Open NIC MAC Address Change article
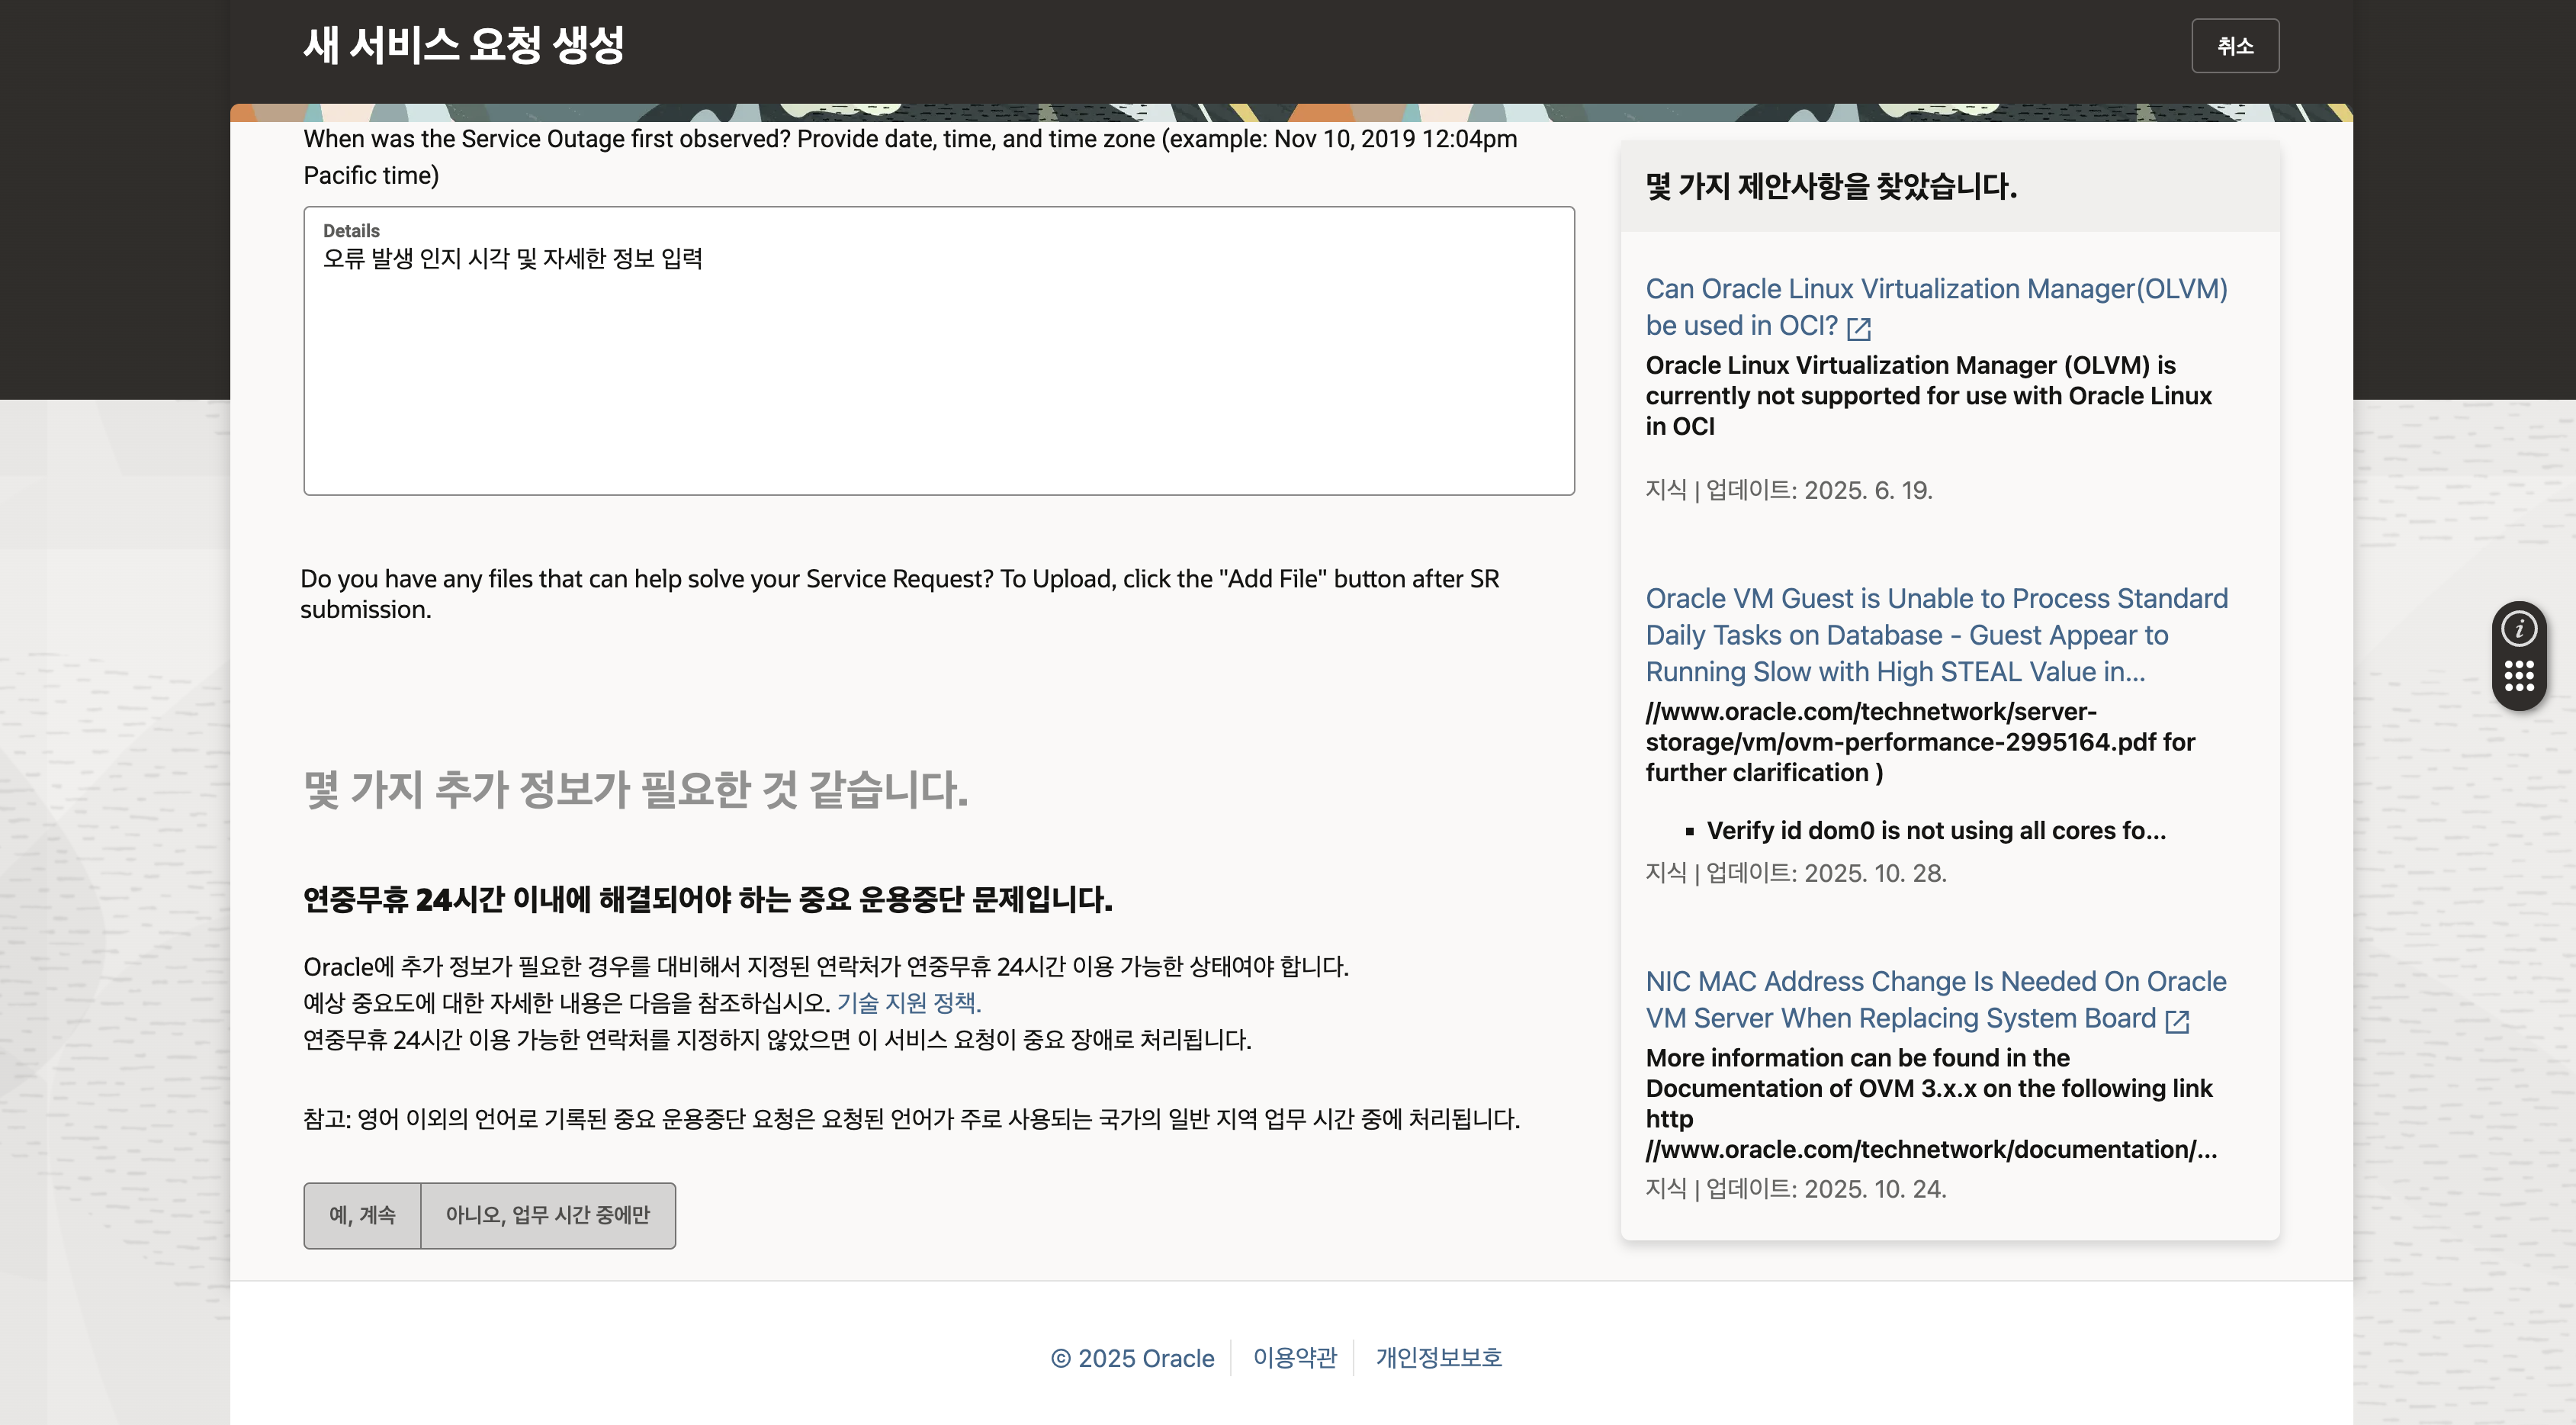 [x=1935, y=982]
